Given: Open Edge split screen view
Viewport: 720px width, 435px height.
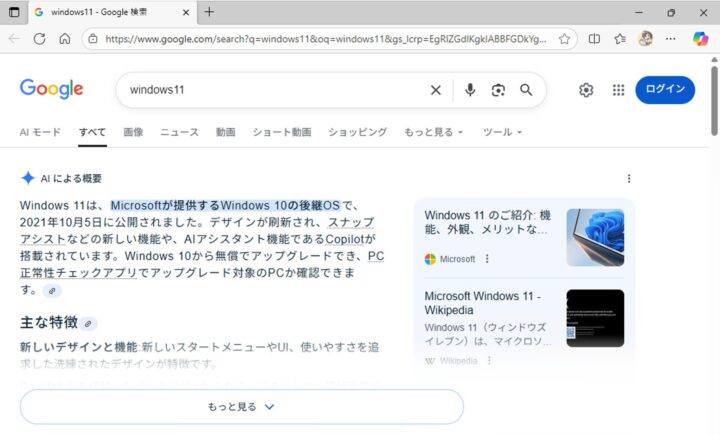Looking at the screenshot, I should [x=594, y=39].
